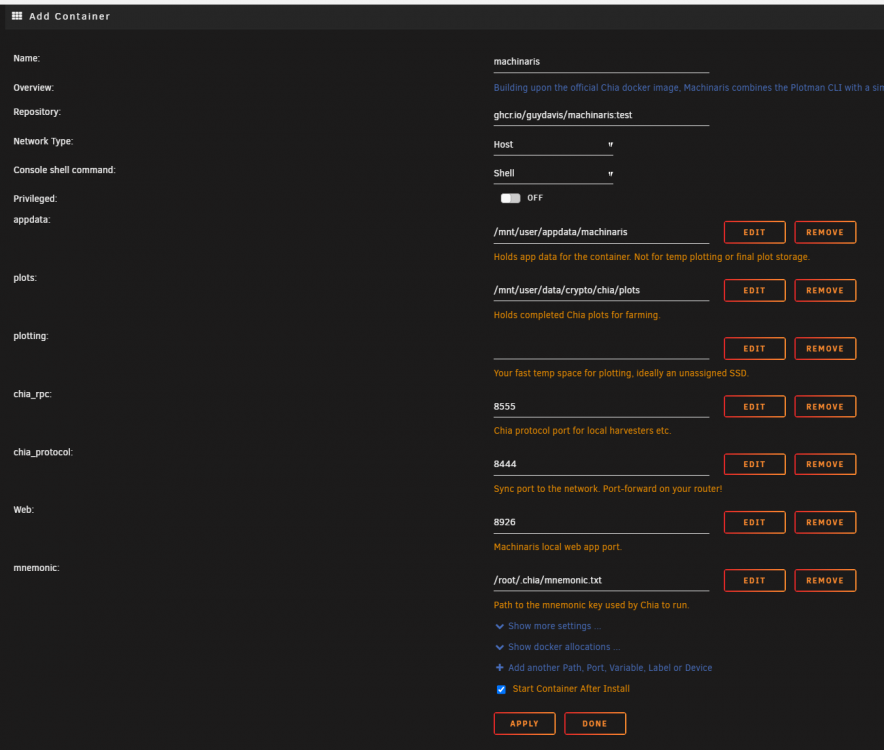Click 'Holds app data for the container' description
The height and width of the screenshot is (750, 884).
pyautogui.click(x=652, y=257)
